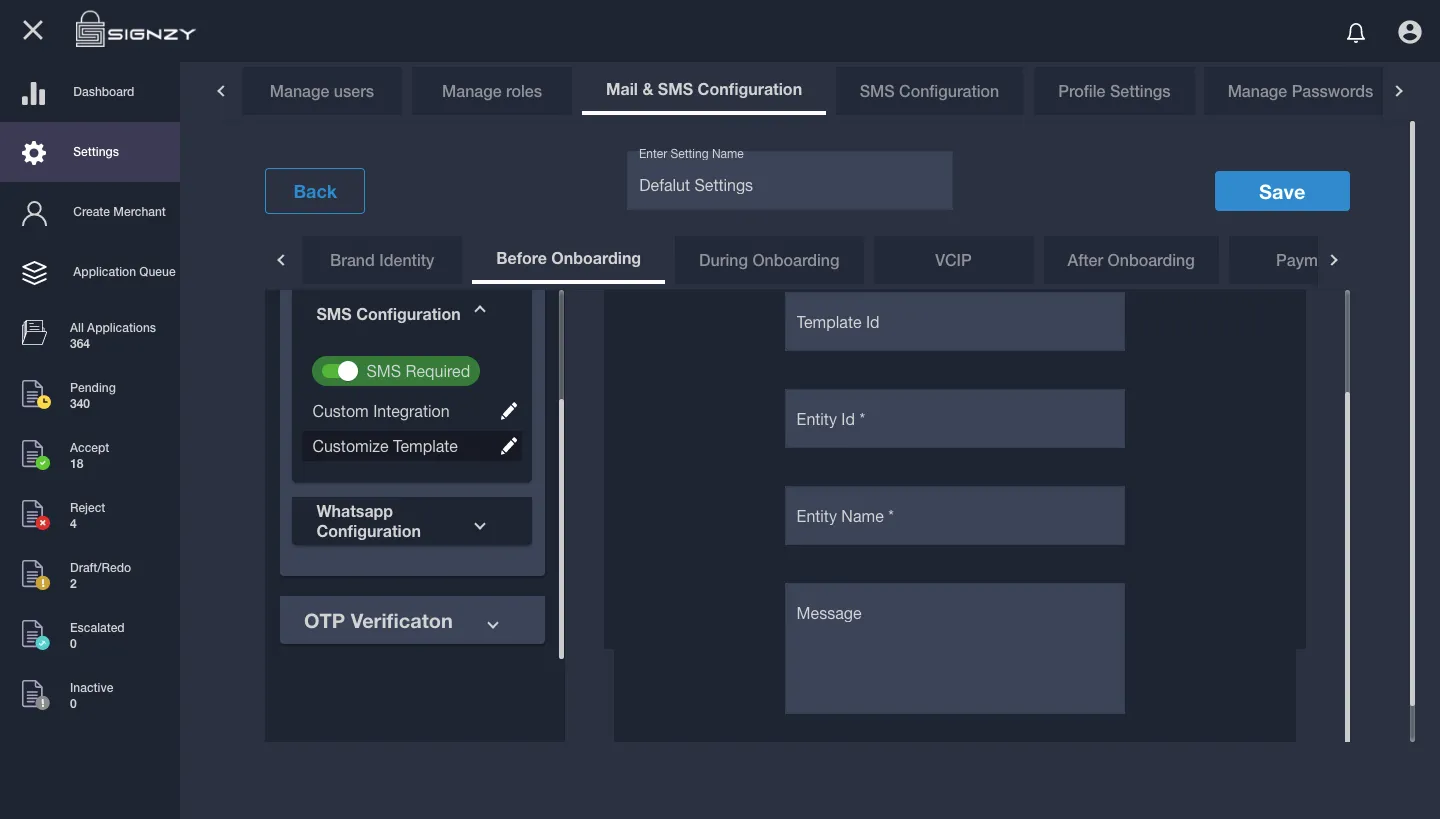Switch to the Manage roles tab
The image size is (1440, 819).
(x=492, y=91)
